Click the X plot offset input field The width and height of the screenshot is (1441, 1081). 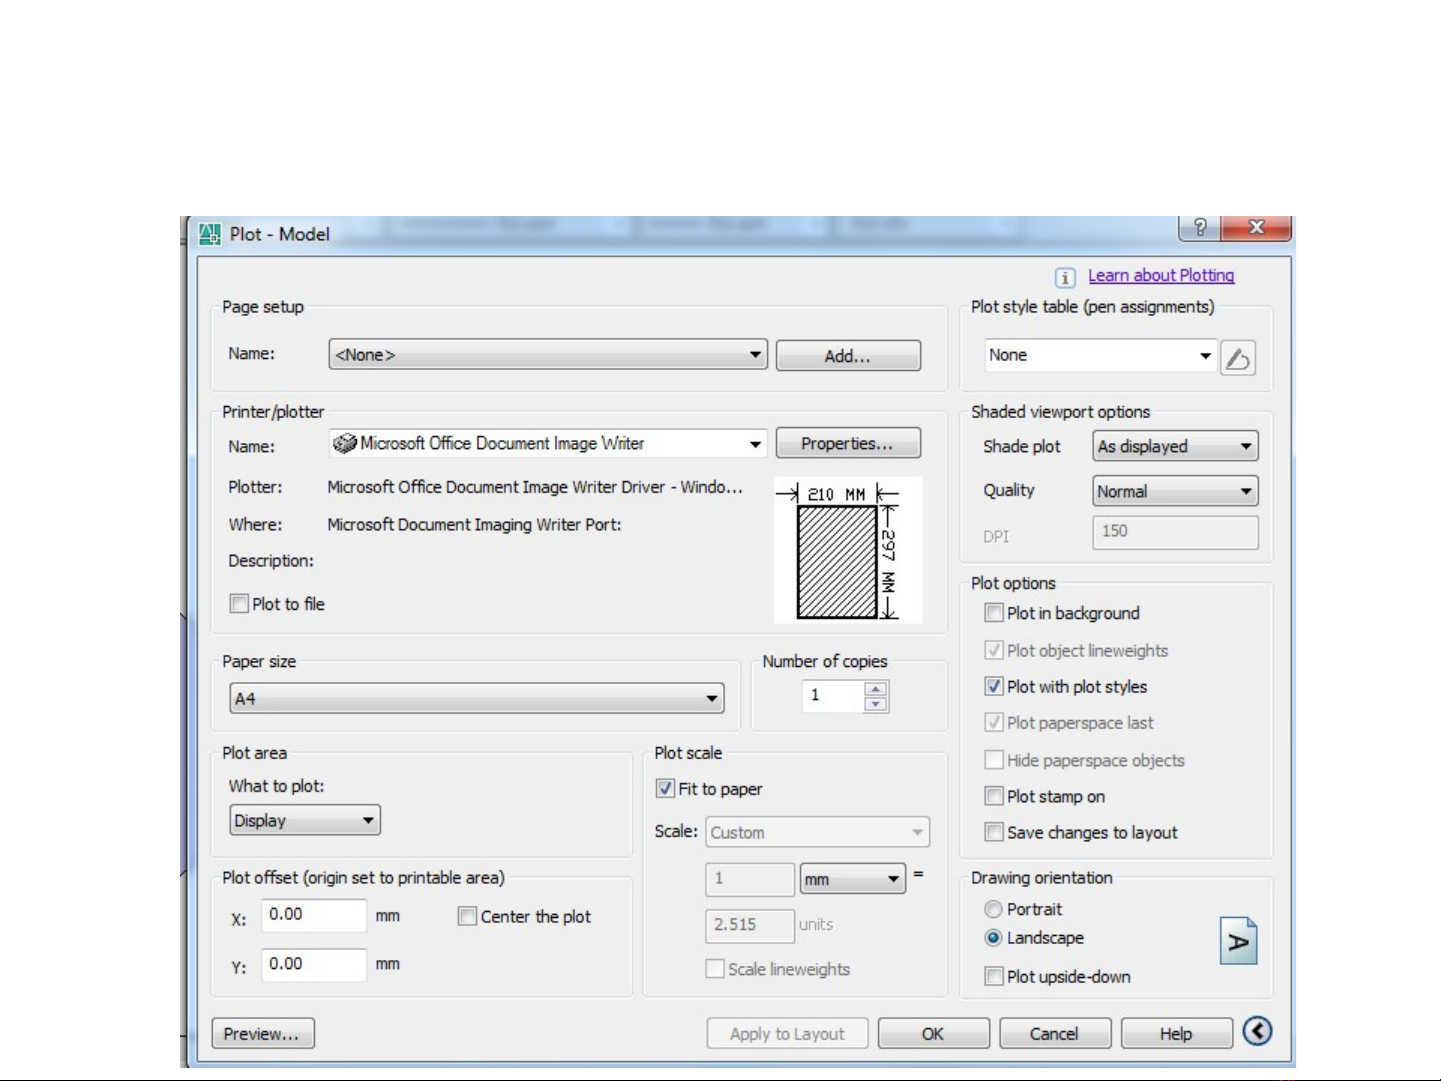tap(314, 915)
